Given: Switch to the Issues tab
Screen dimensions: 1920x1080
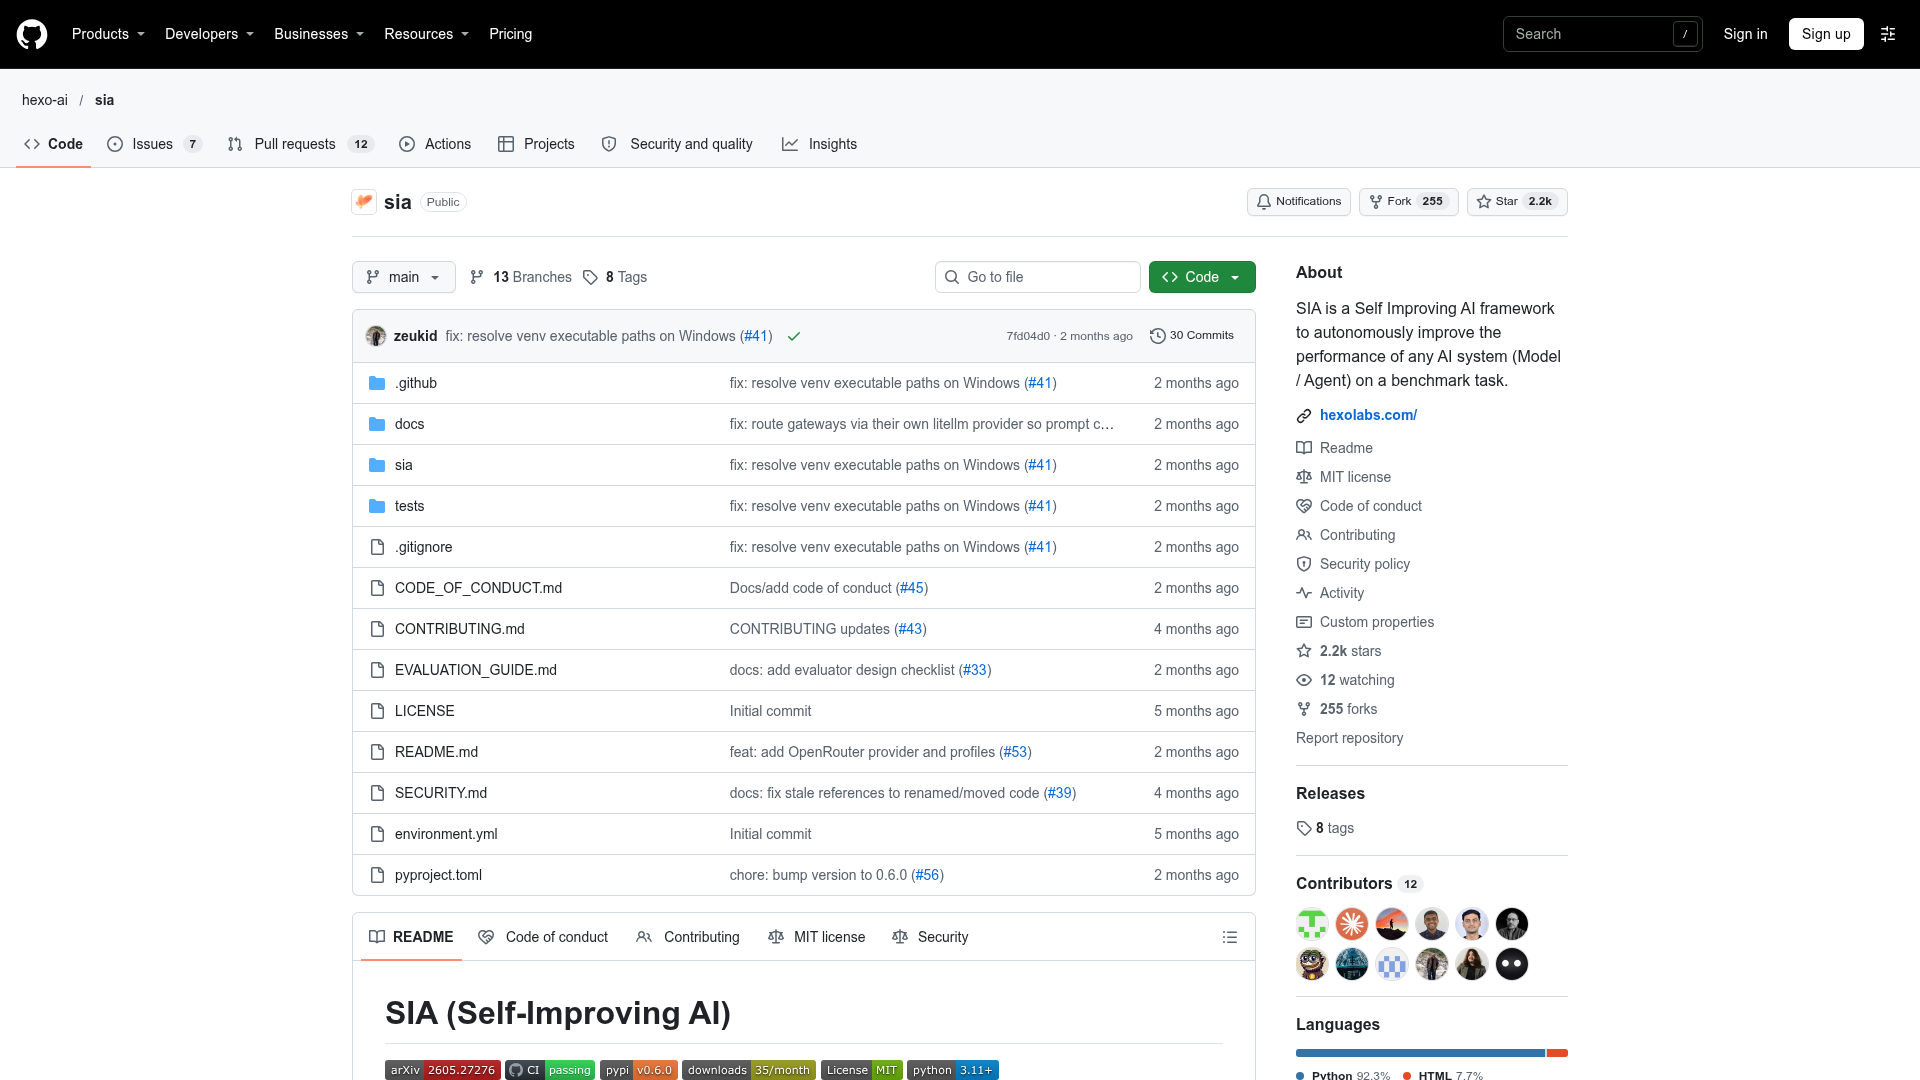Looking at the screenshot, I should [155, 144].
